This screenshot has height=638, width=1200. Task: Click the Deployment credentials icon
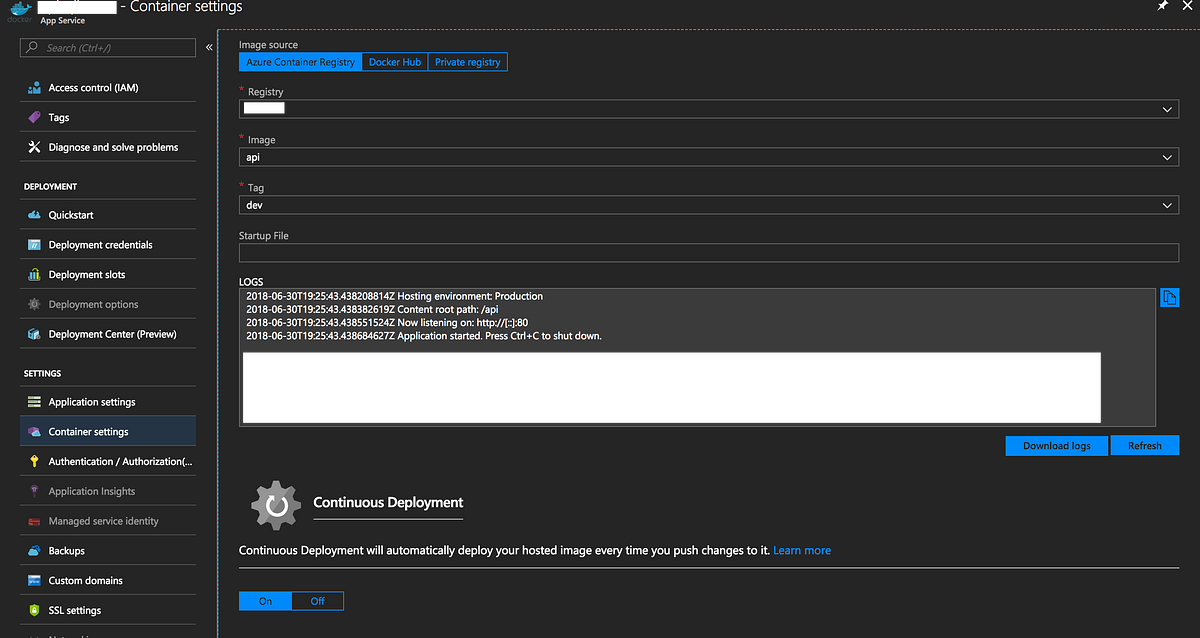point(34,245)
